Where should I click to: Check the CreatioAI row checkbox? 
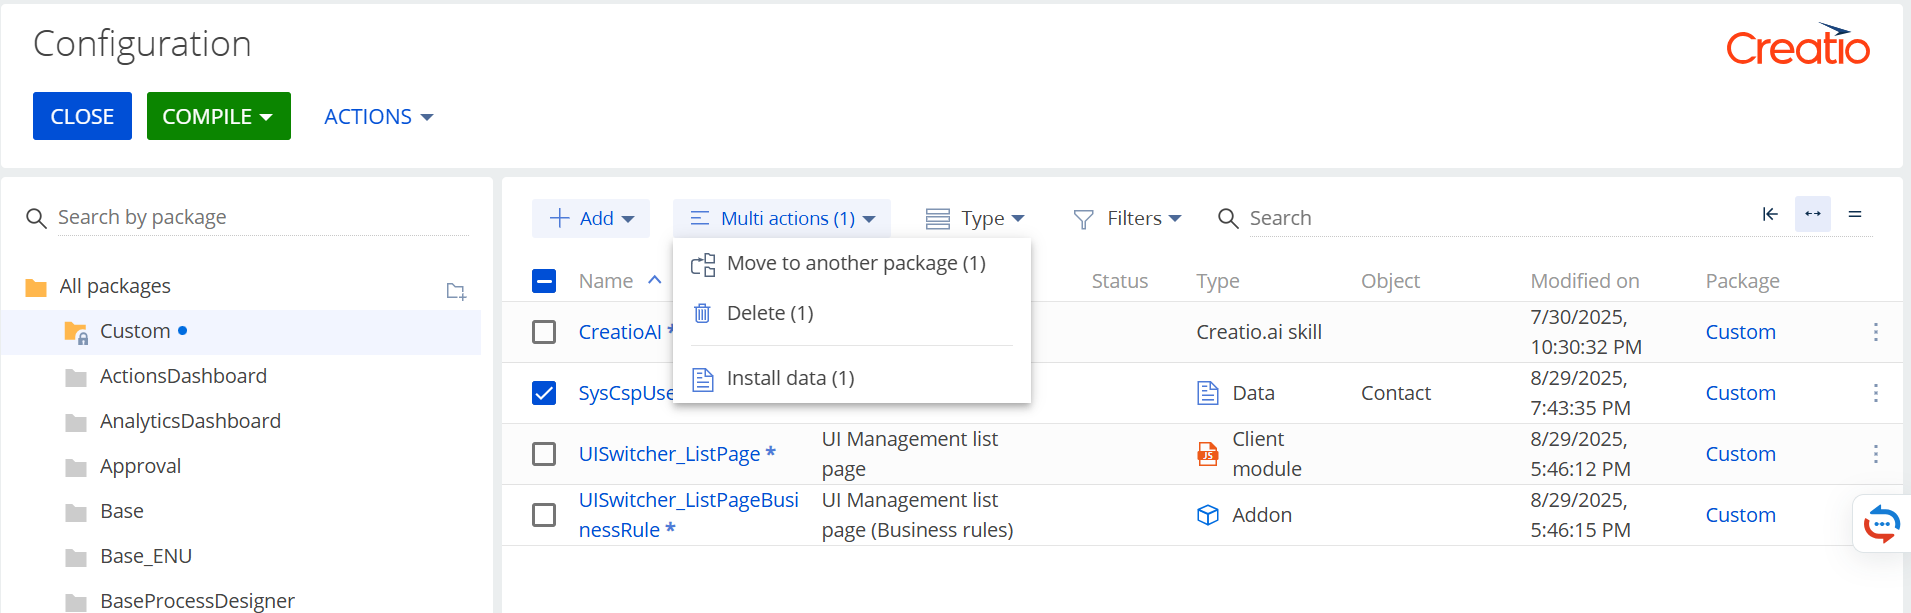tap(544, 332)
